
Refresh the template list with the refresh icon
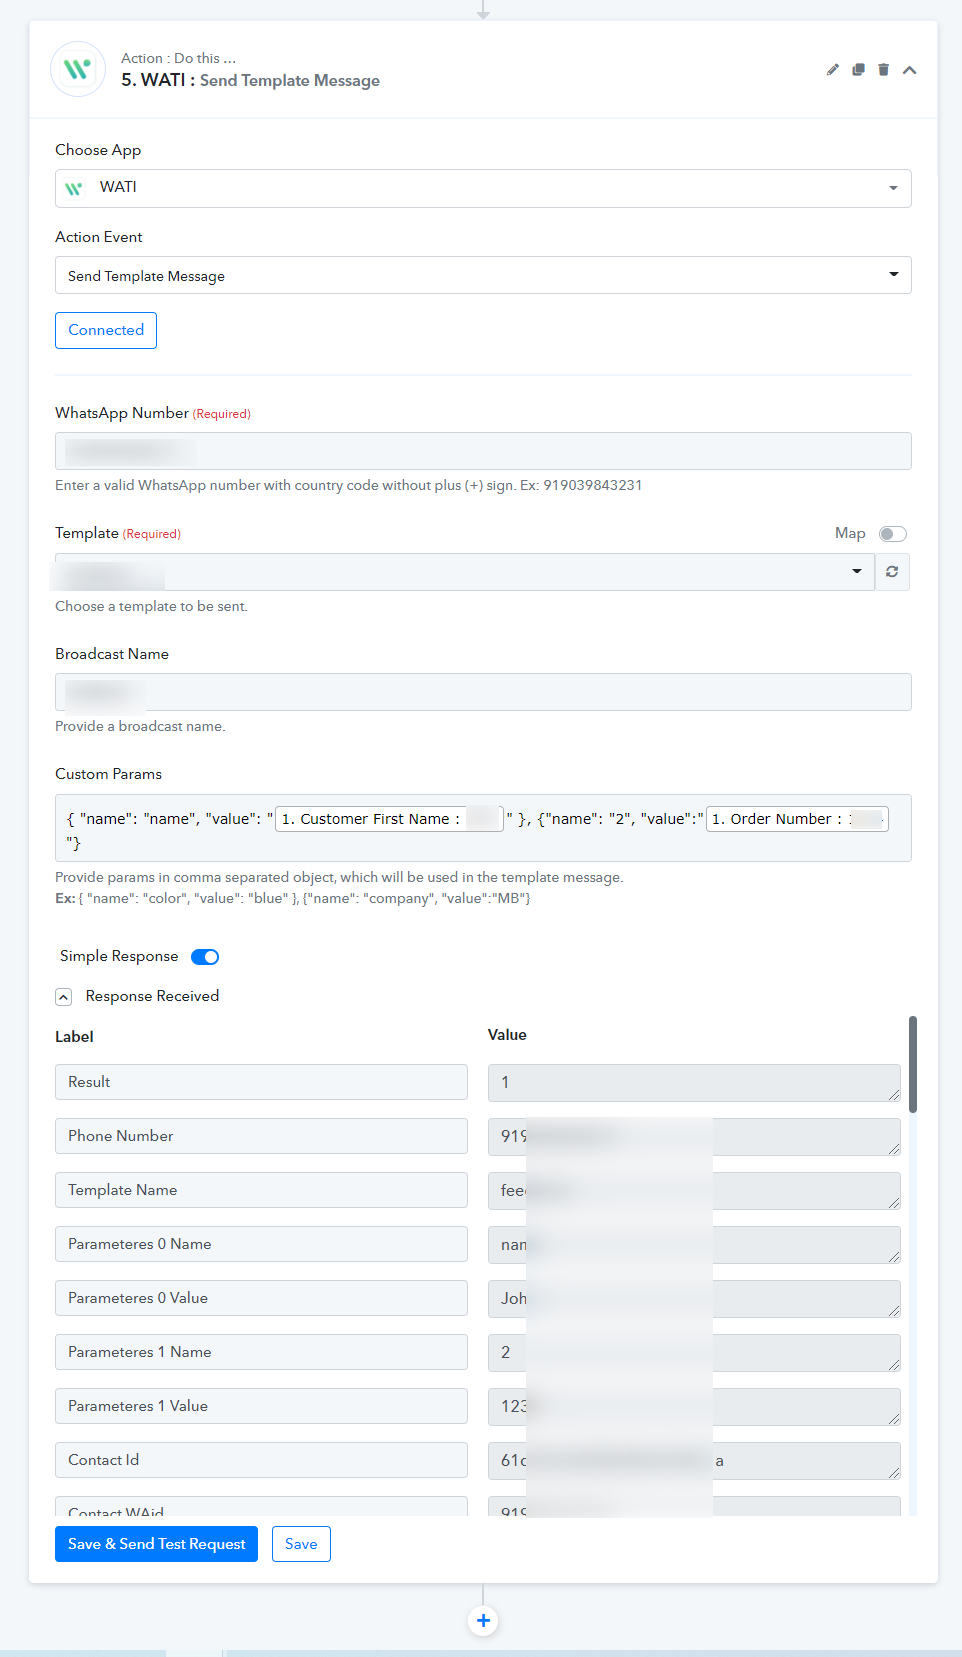point(892,572)
